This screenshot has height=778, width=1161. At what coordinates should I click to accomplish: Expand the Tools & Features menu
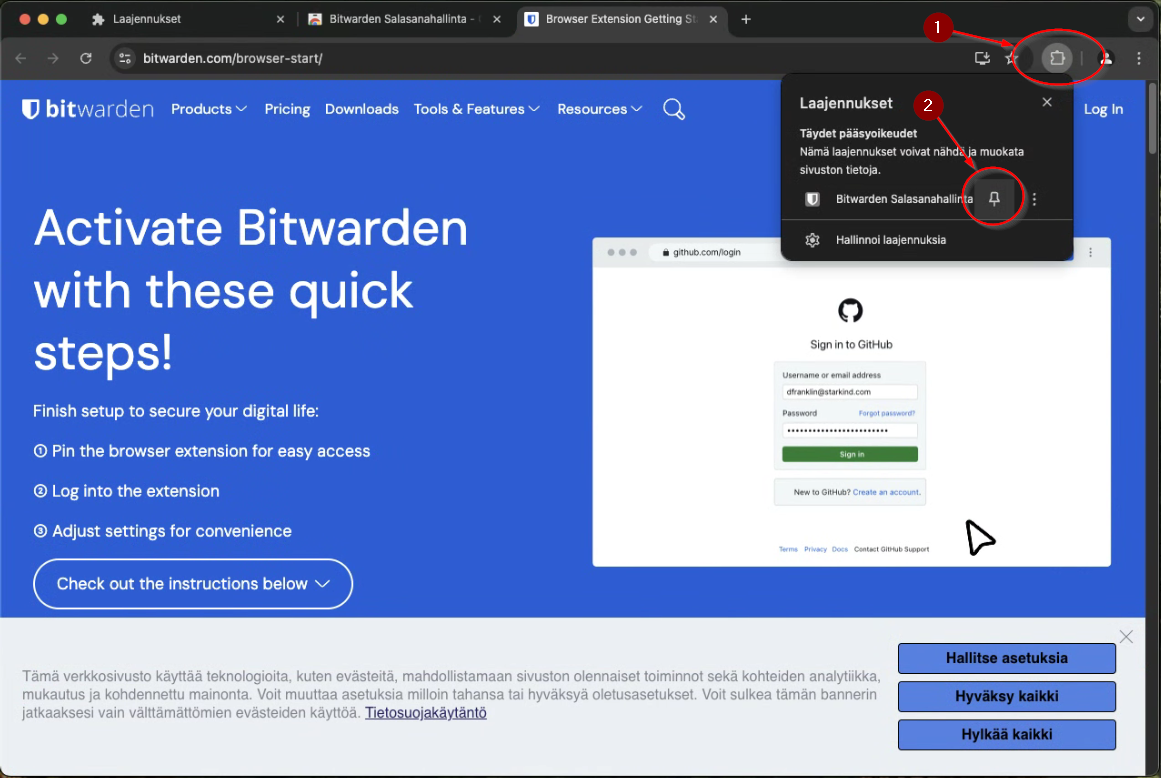click(476, 109)
